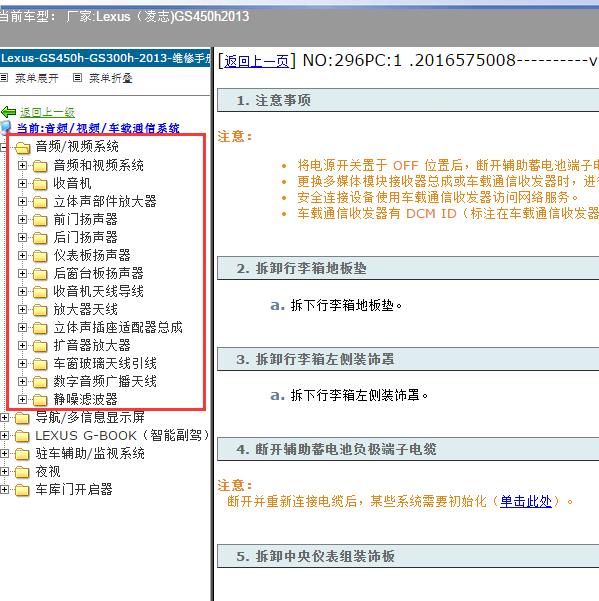Click 菜单展开 to expand menus
The image size is (599, 601).
pyautogui.click(x=37, y=78)
